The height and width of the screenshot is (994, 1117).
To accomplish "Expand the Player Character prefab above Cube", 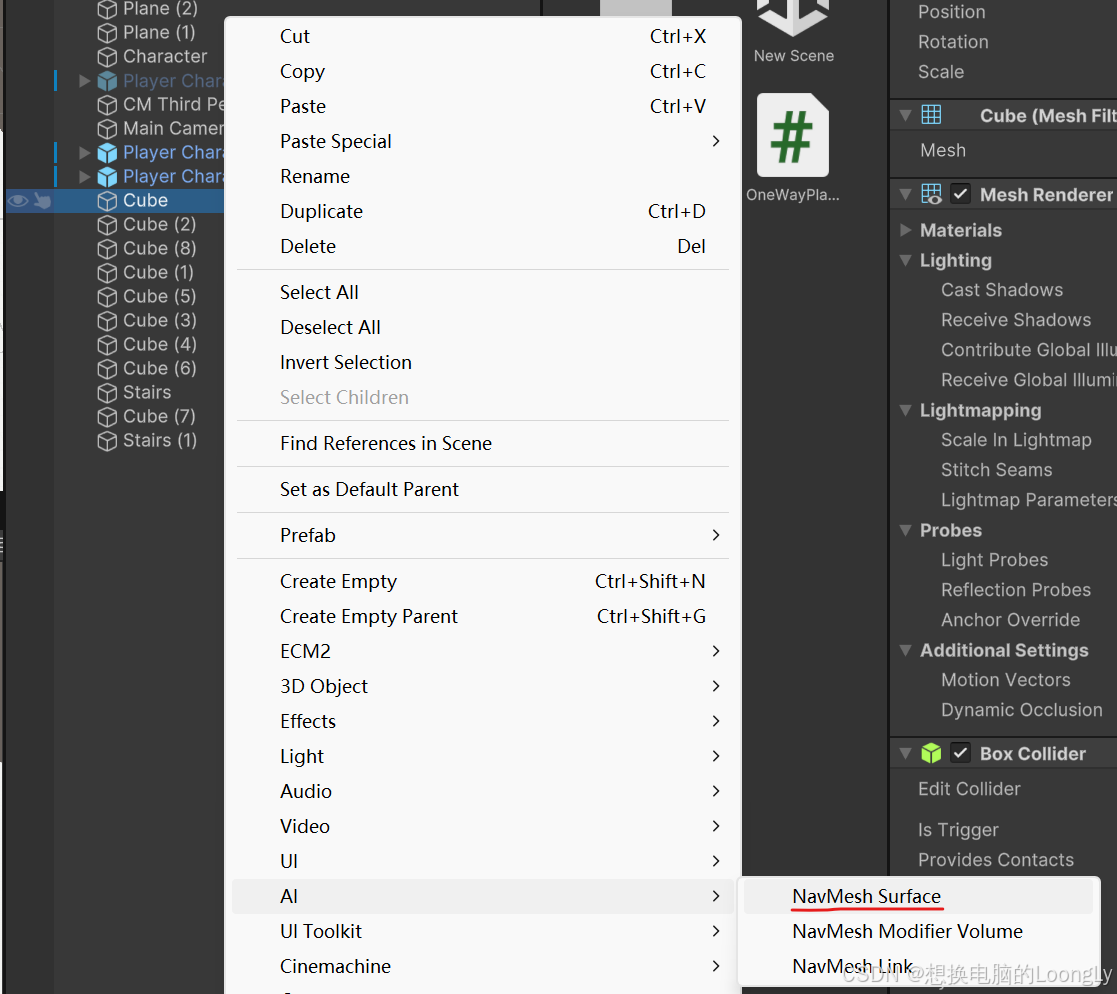I will (x=84, y=177).
